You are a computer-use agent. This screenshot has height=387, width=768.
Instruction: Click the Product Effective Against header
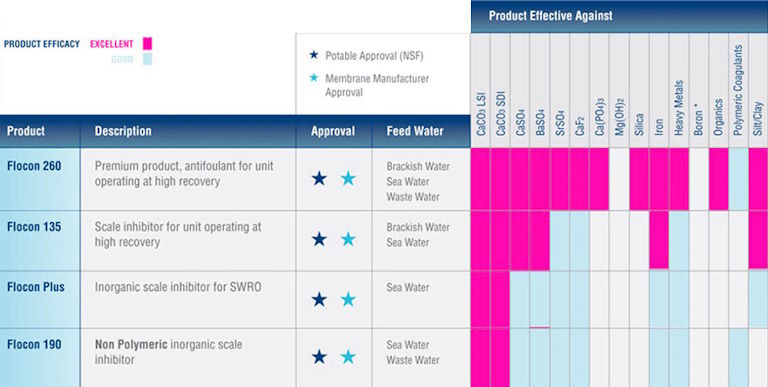coord(551,16)
